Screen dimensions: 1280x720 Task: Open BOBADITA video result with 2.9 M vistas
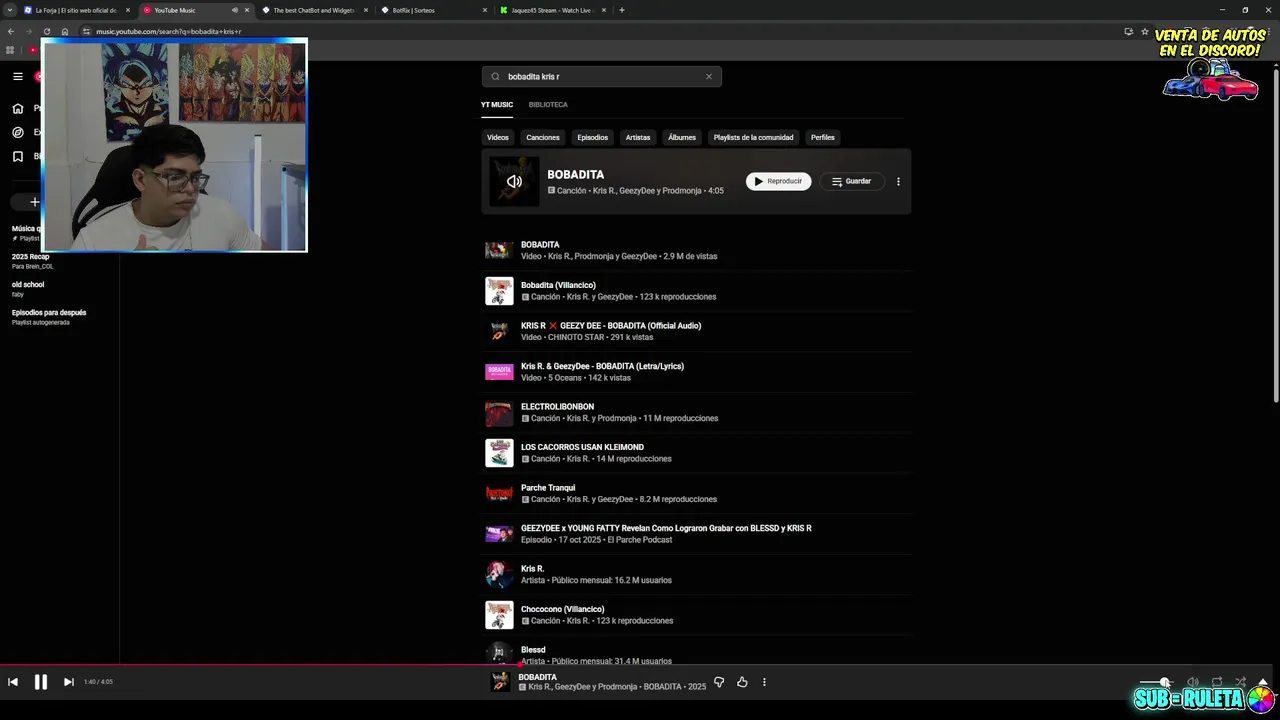coord(696,250)
